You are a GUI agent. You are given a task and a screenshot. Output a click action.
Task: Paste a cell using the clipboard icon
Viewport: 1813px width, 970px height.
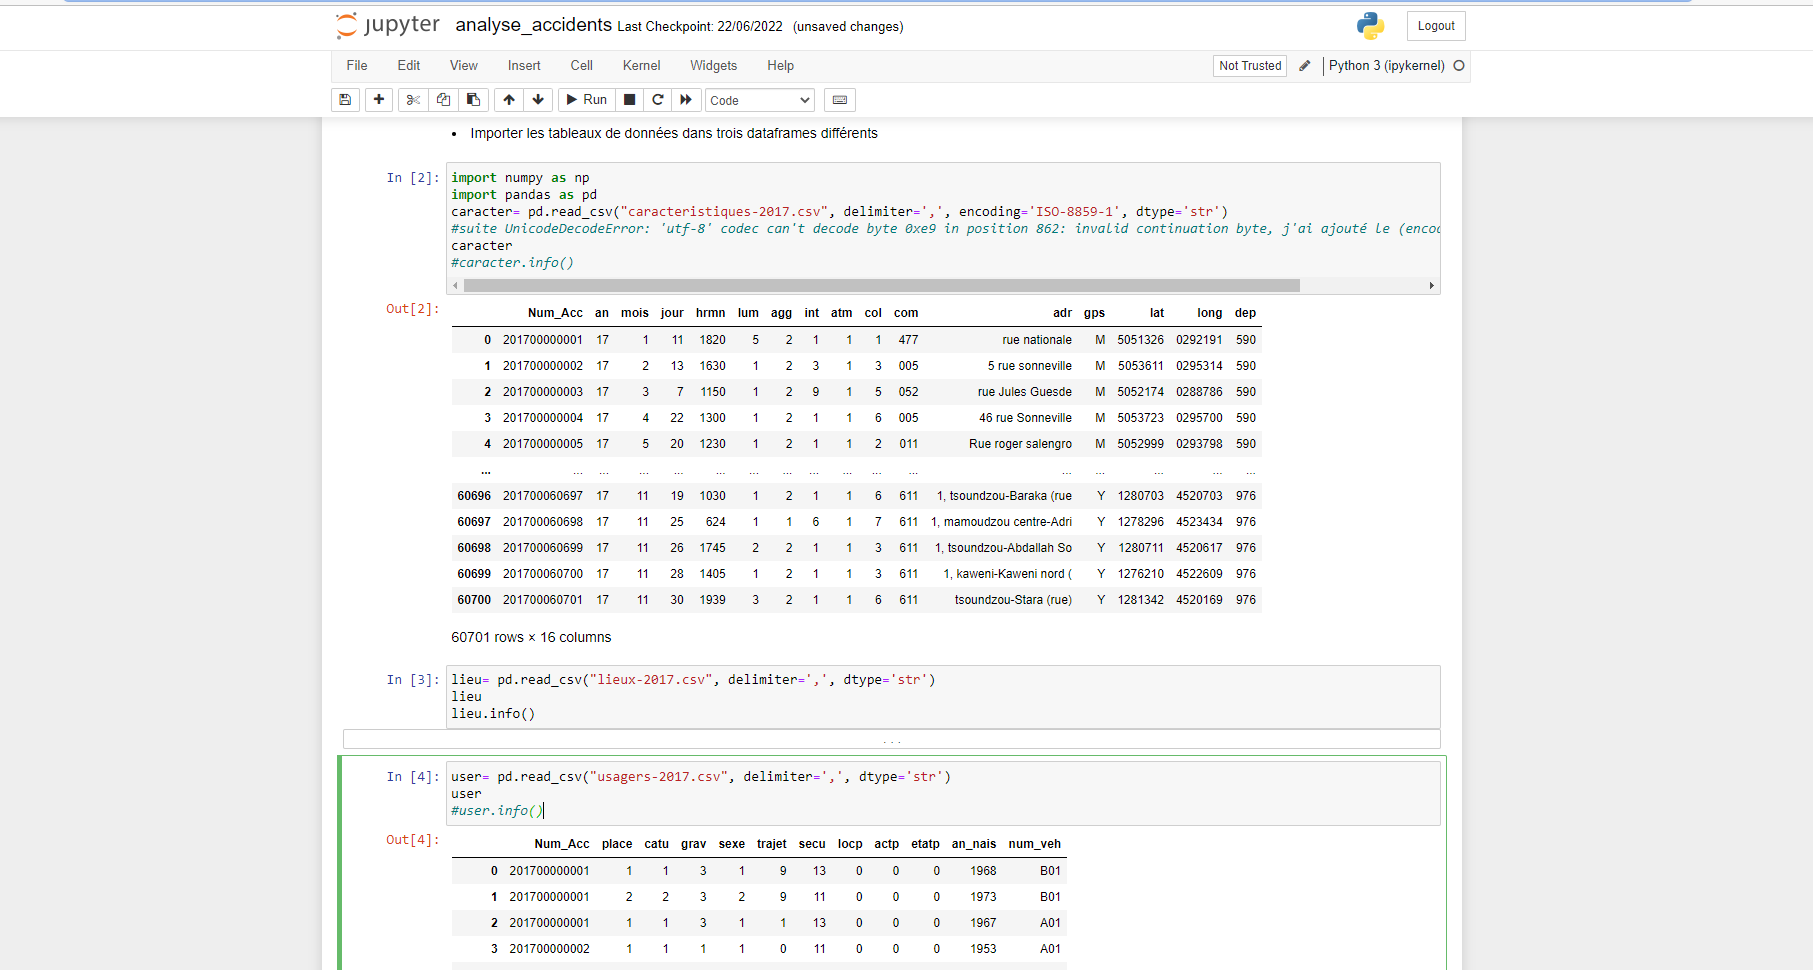click(x=473, y=100)
